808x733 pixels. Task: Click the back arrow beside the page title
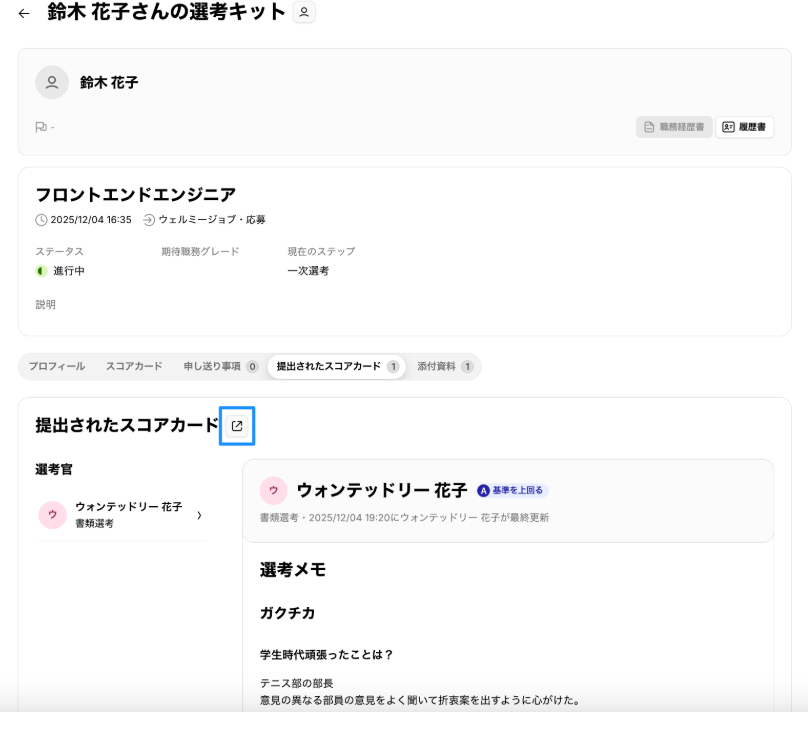(x=24, y=14)
